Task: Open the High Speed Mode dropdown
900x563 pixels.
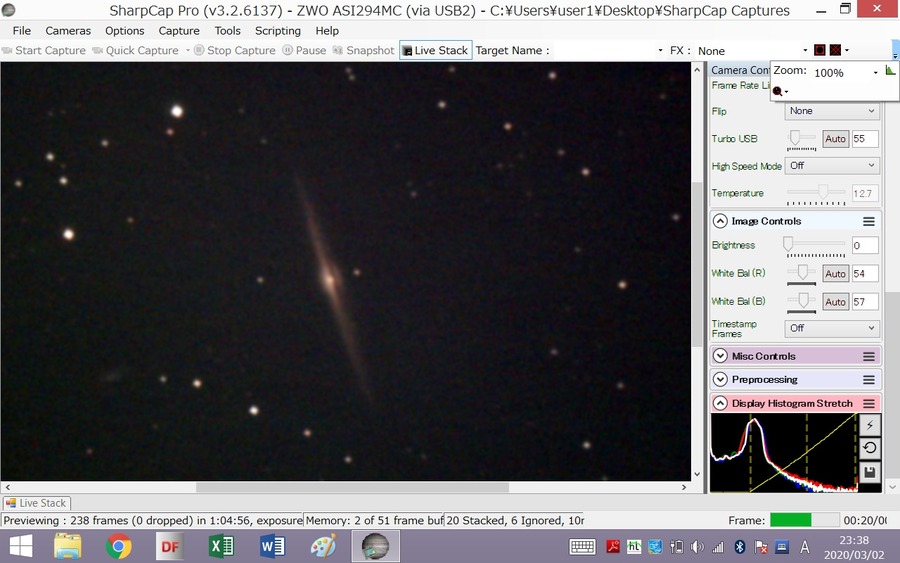Action: [x=832, y=165]
